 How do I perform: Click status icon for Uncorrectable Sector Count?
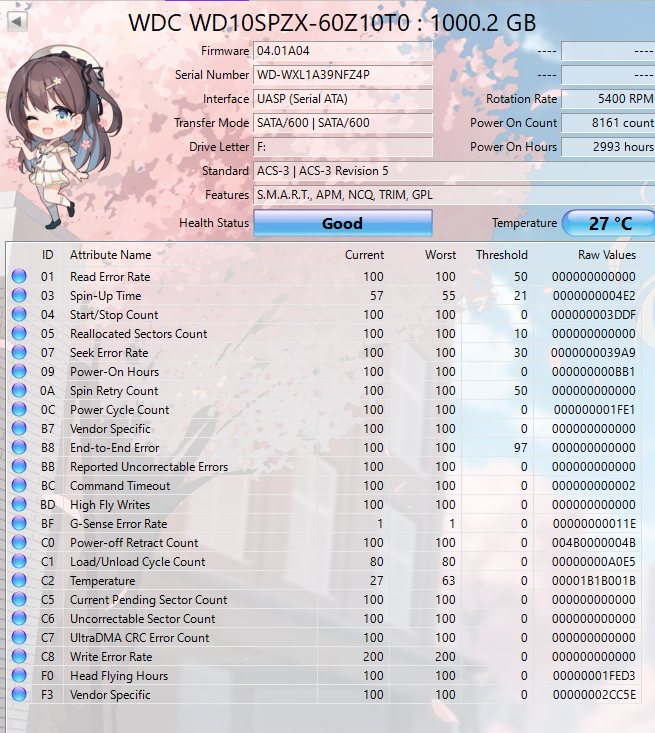point(19,618)
